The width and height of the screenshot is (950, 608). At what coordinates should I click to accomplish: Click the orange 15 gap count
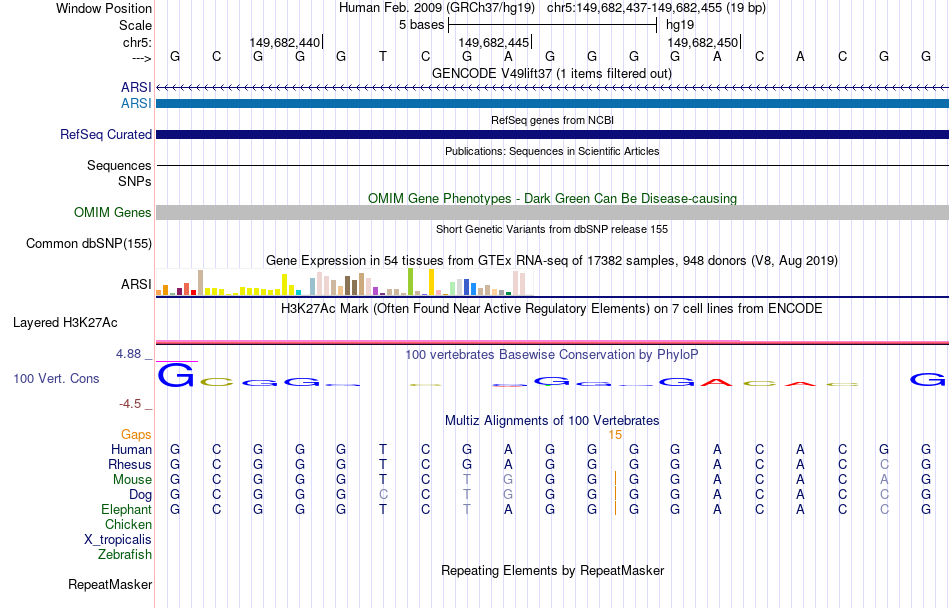[x=615, y=435]
